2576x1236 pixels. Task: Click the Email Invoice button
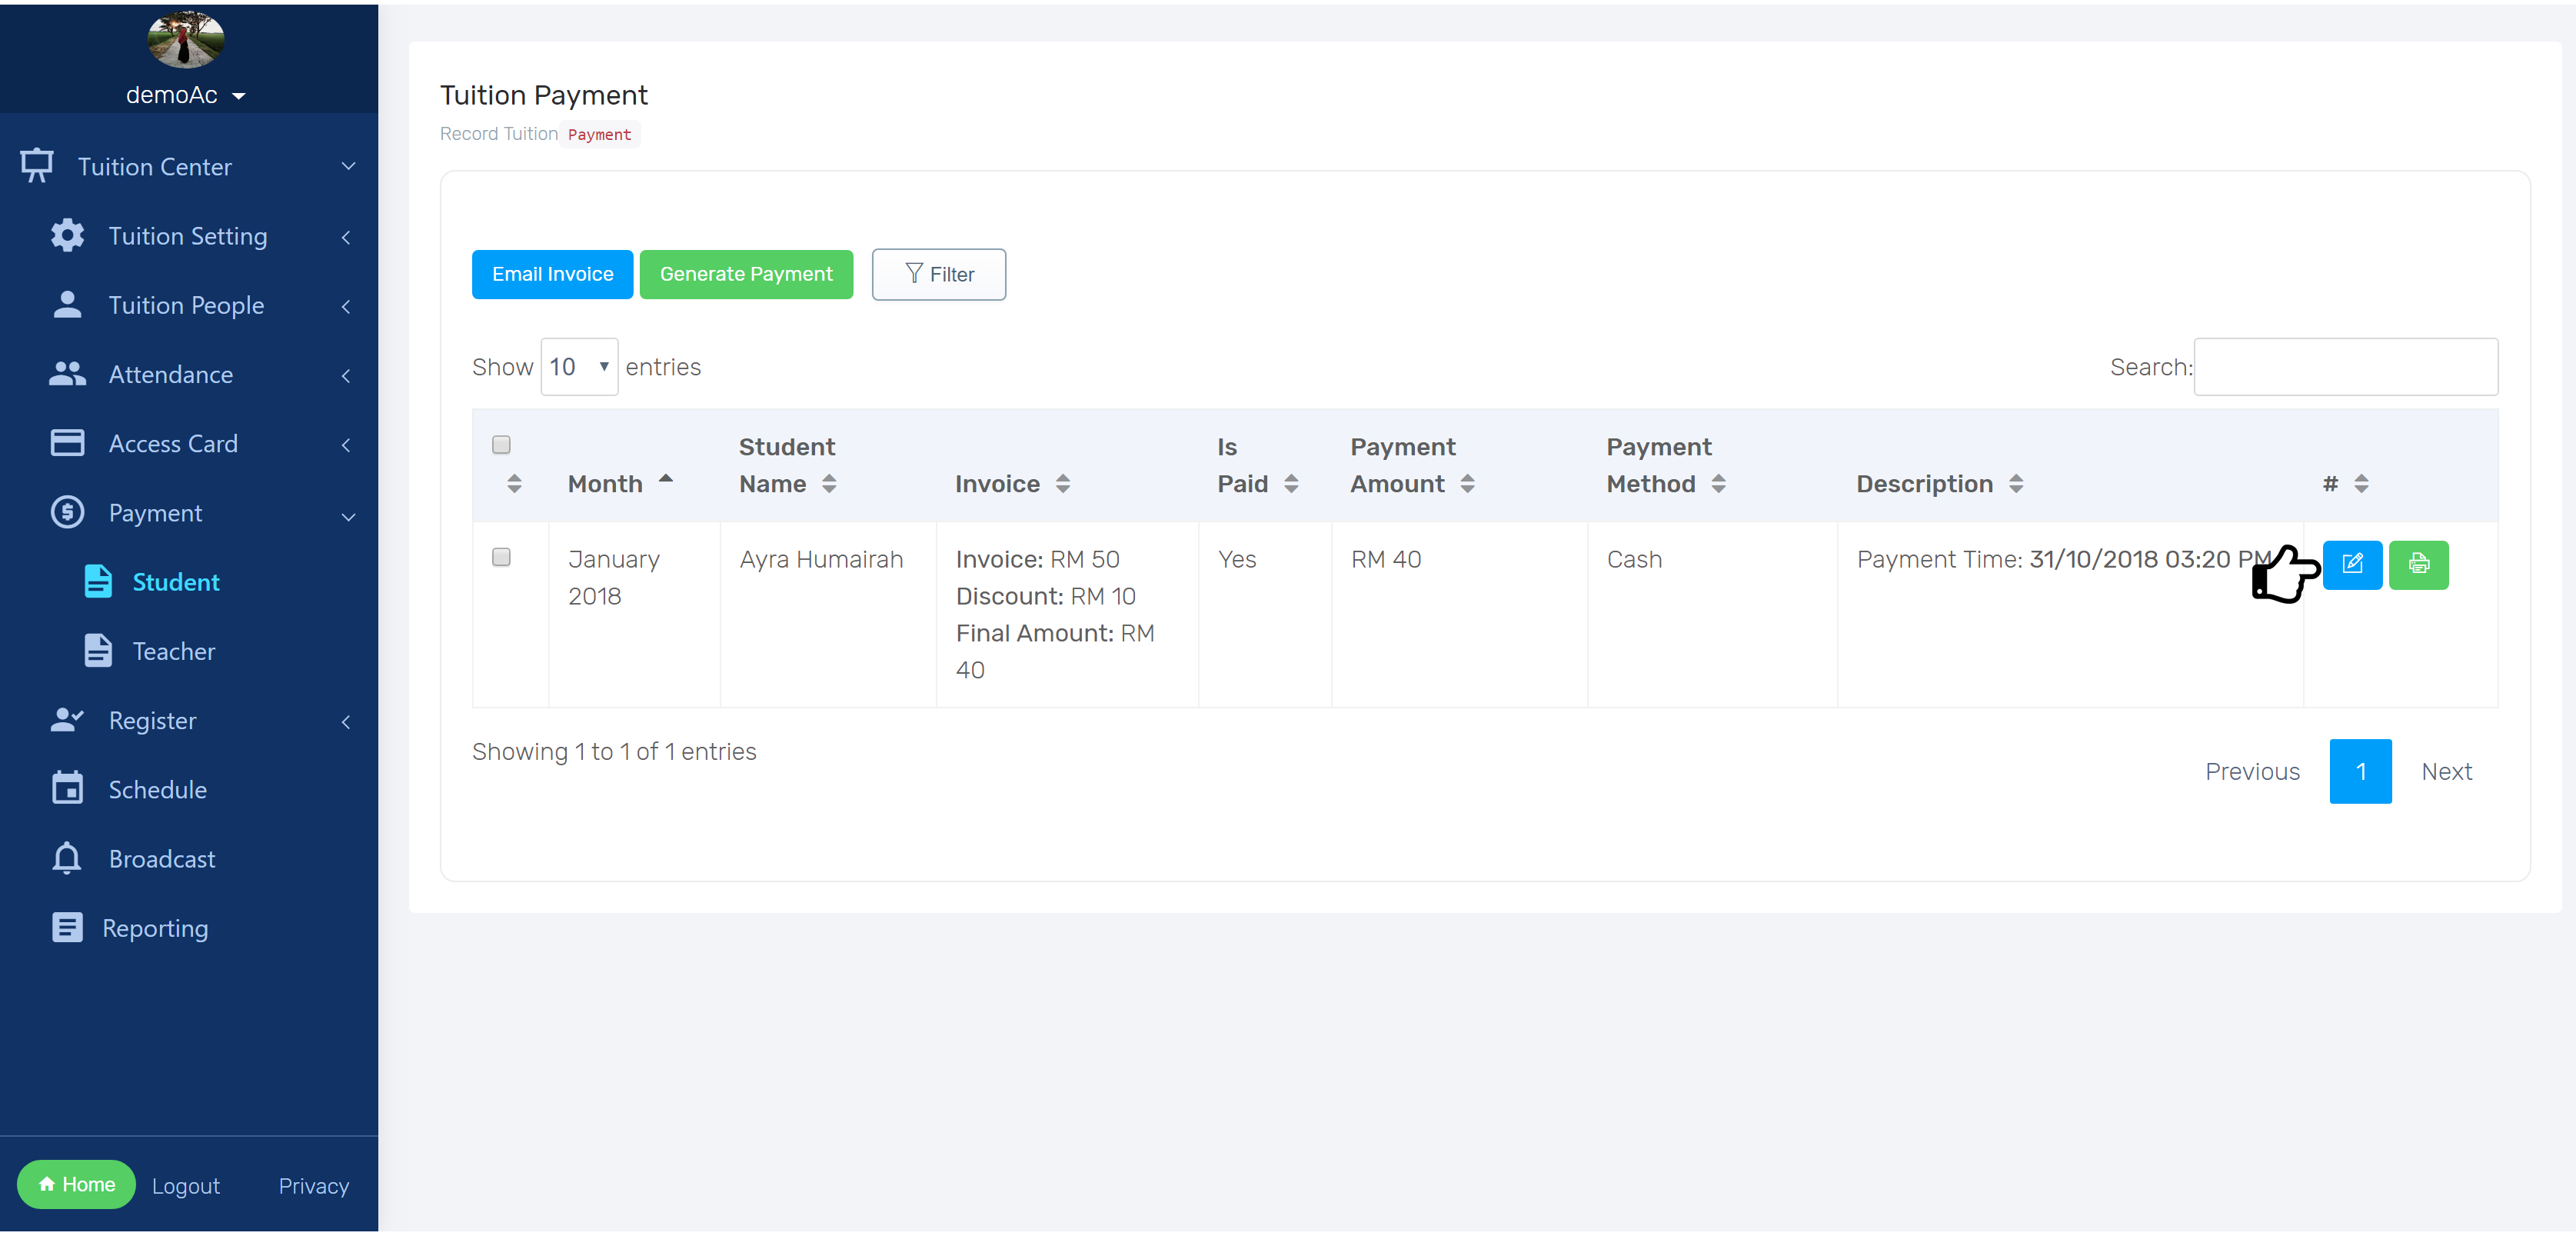[552, 274]
